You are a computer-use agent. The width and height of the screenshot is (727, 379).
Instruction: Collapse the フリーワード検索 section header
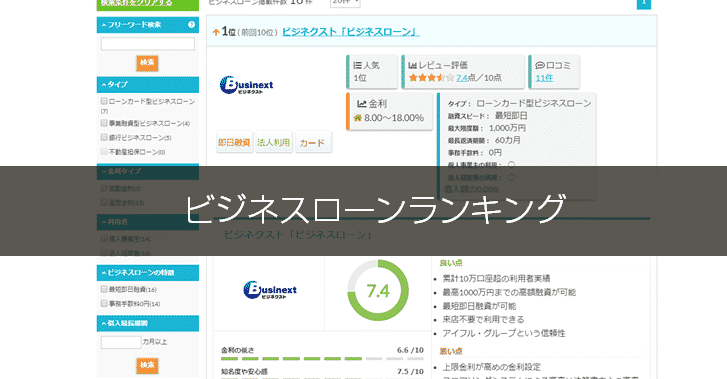[x=147, y=25]
